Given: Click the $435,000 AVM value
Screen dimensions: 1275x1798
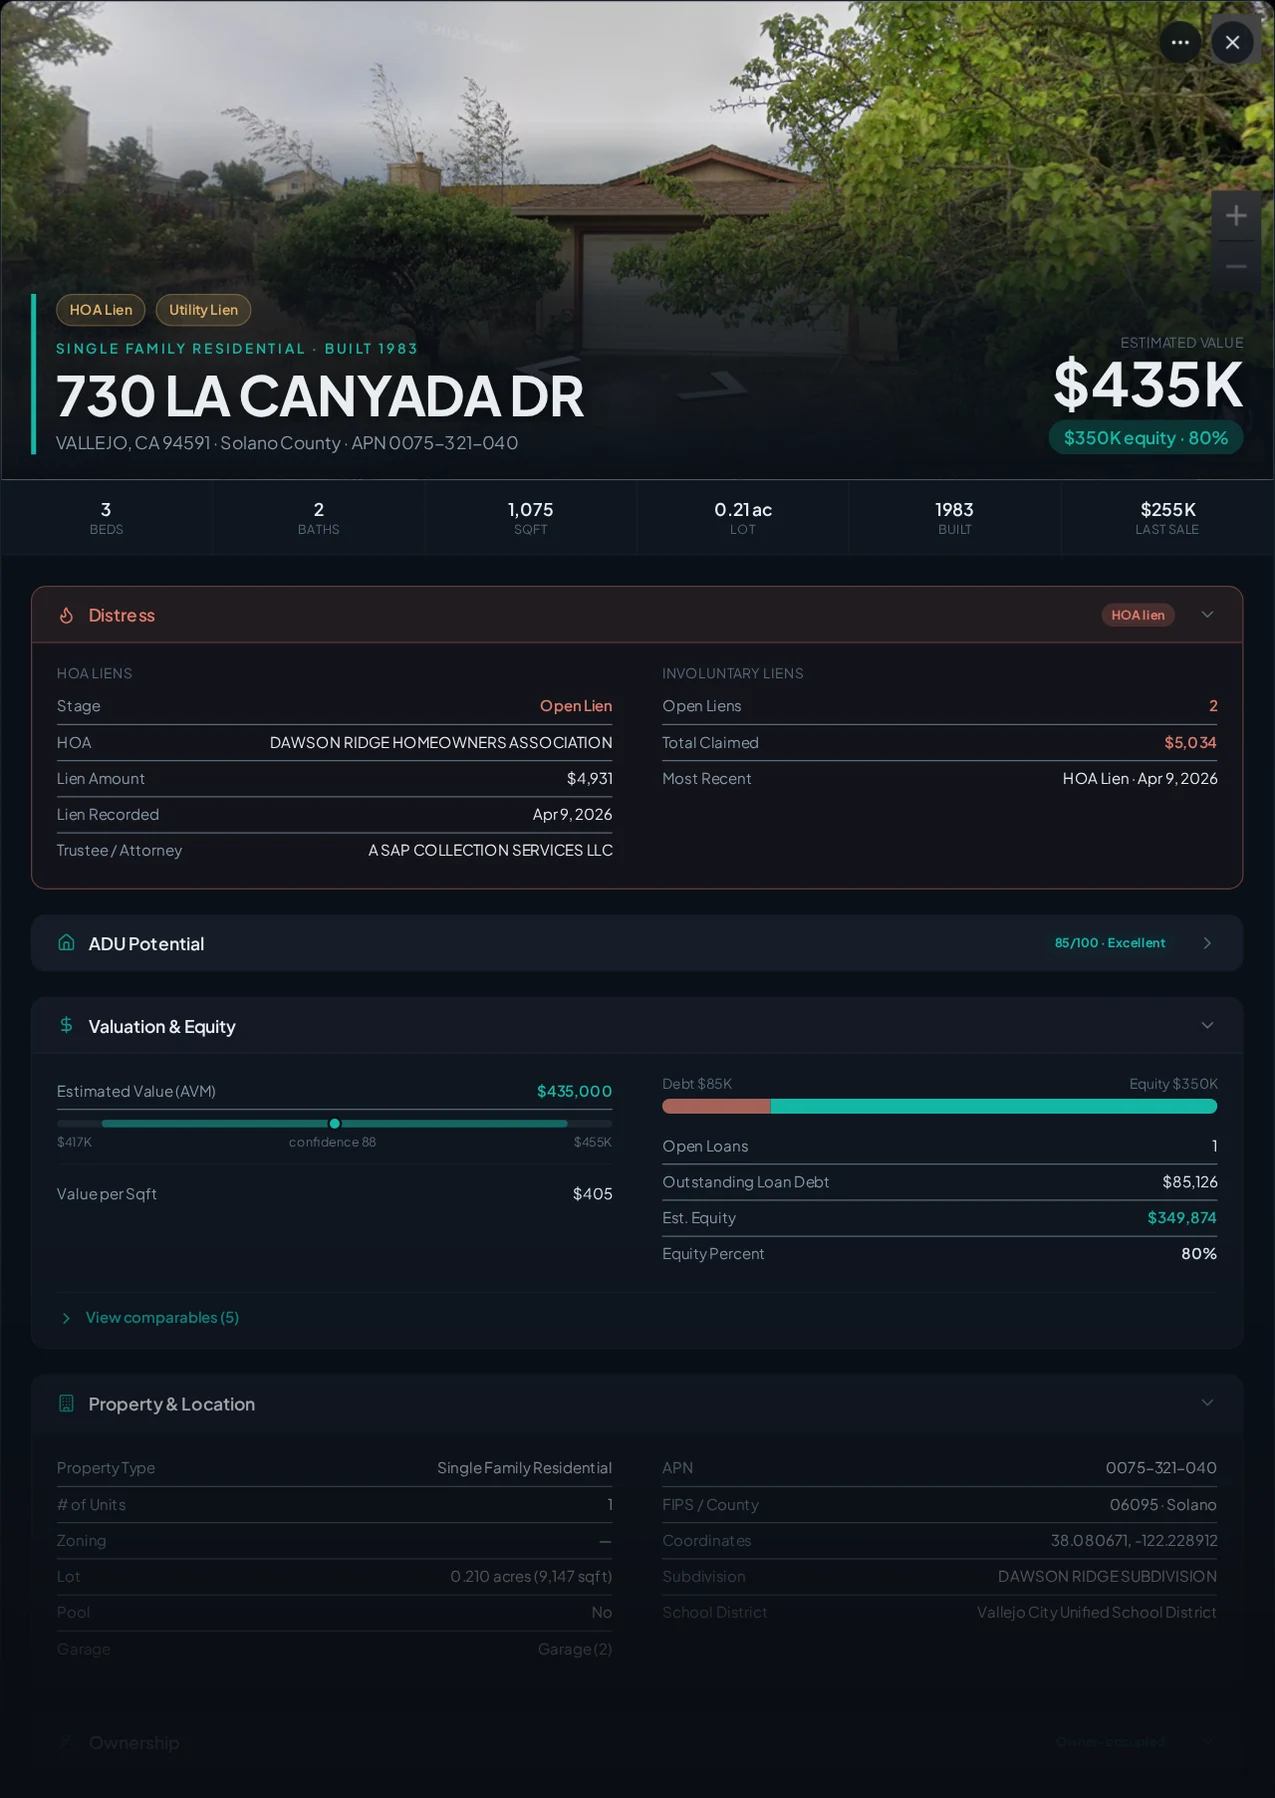Looking at the screenshot, I should (574, 1091).
